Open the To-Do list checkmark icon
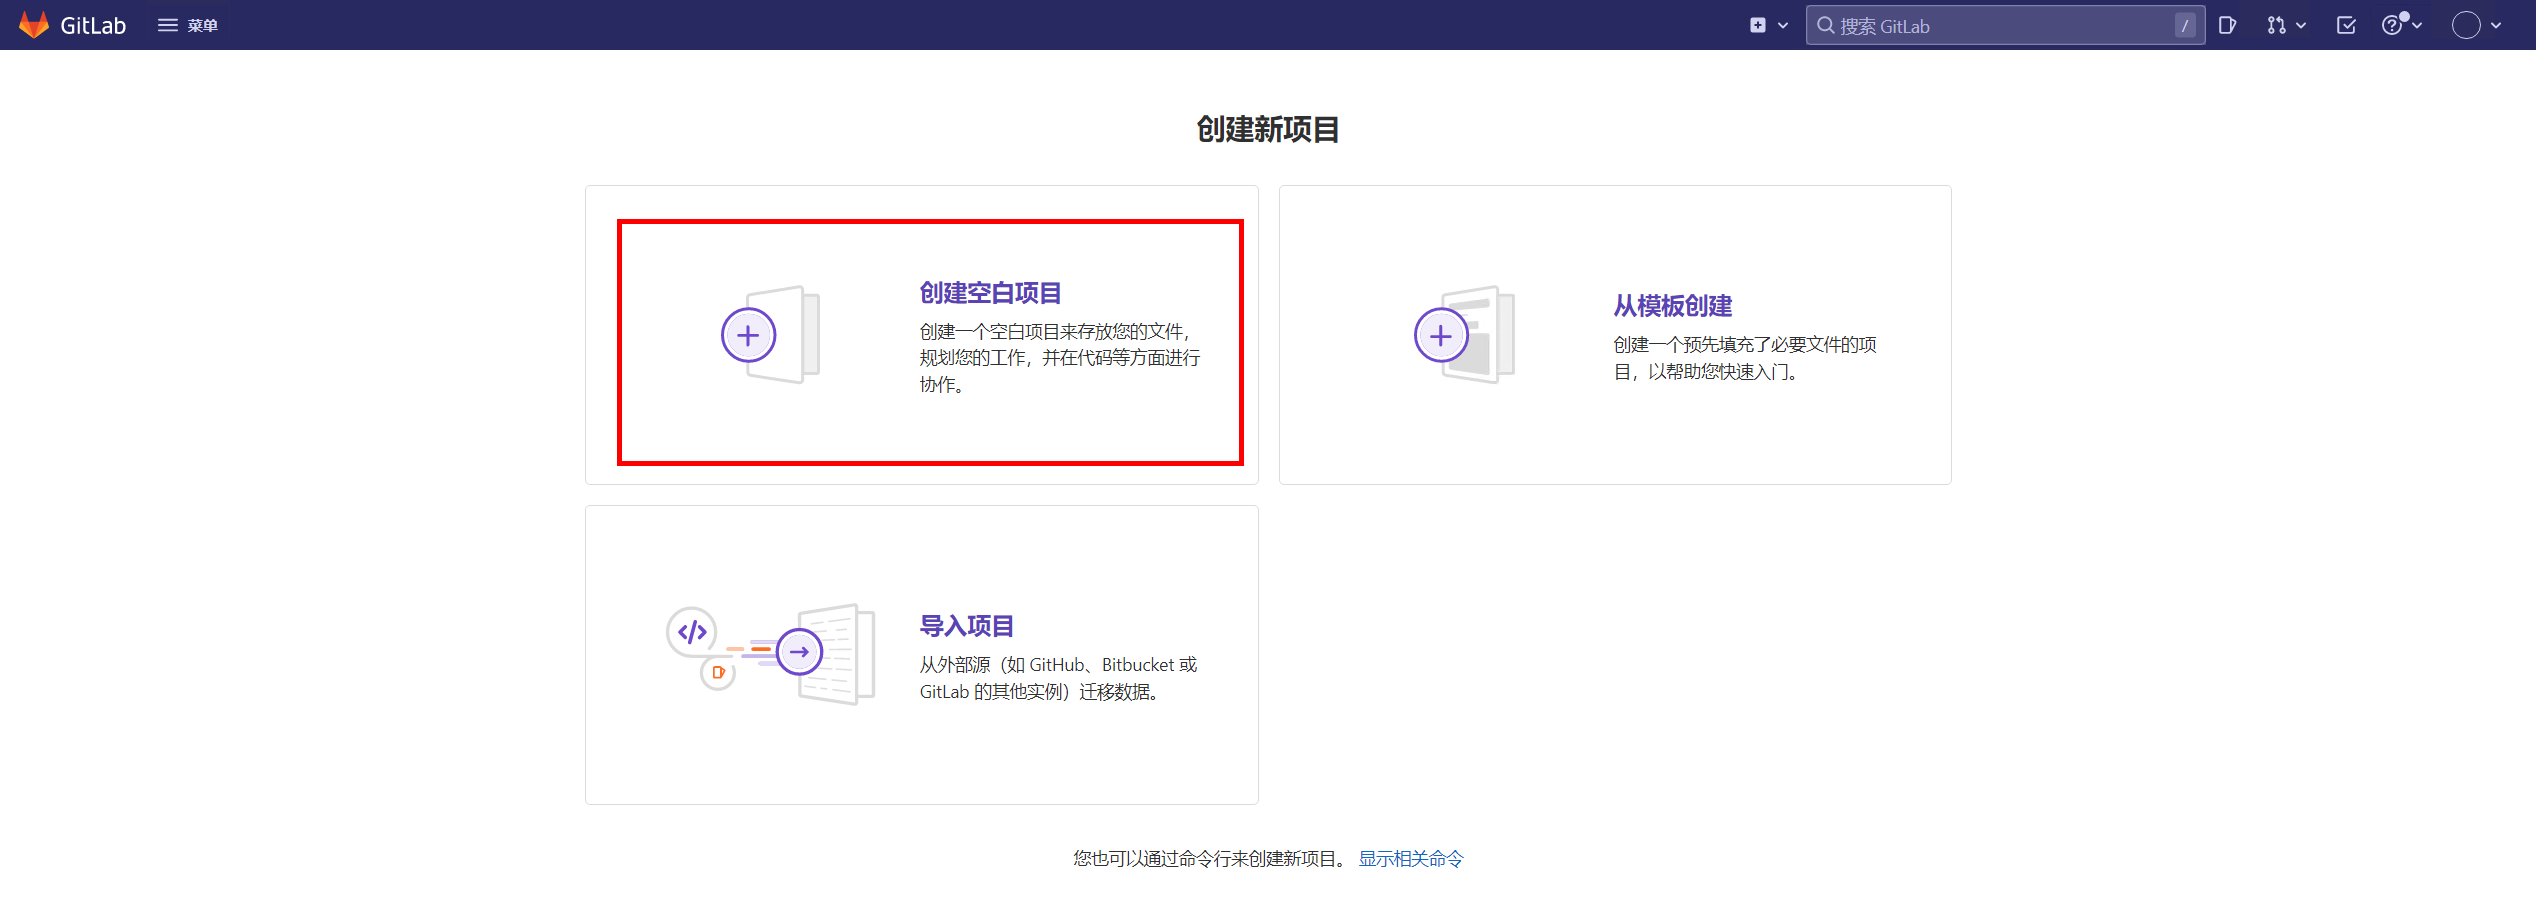 2346,25
